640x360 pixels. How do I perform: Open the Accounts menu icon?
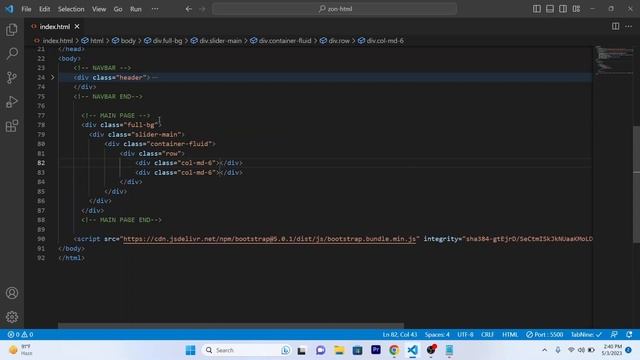tap(12, 293)
